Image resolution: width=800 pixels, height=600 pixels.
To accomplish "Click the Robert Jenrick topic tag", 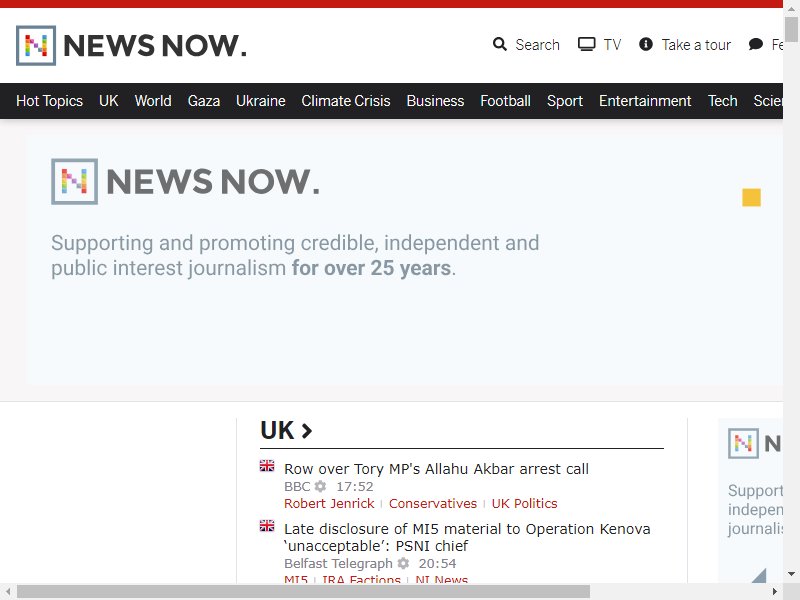I will (x=329, y=504).
